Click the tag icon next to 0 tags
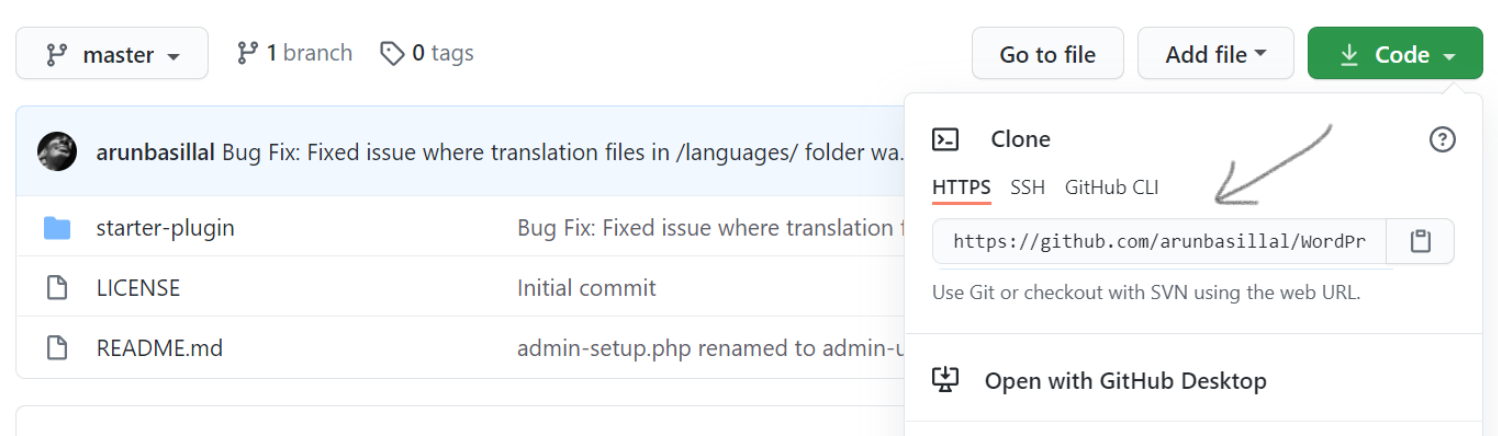The height and width of the screenshot is (436, 1498). click(392, 53)
